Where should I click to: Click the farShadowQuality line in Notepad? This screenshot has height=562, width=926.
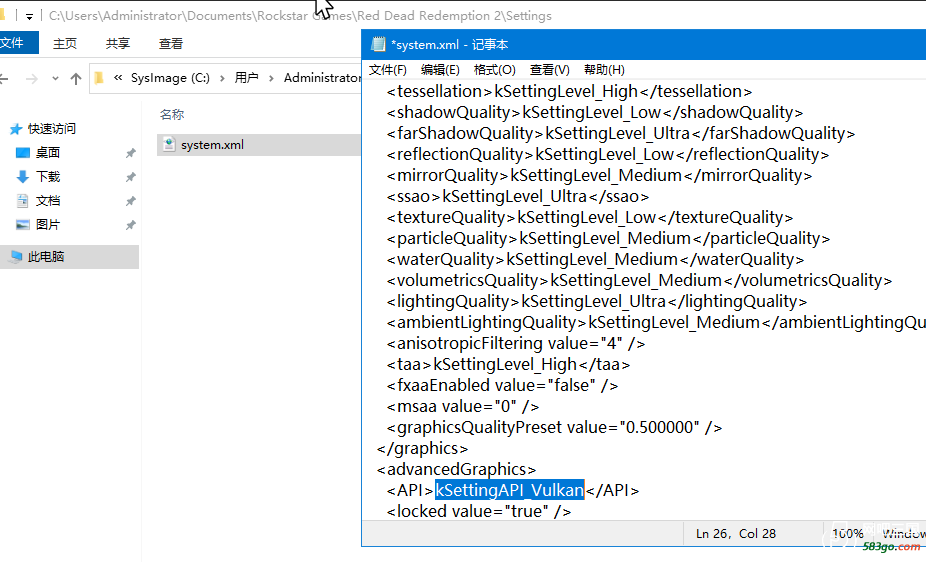tap(621, 133)
